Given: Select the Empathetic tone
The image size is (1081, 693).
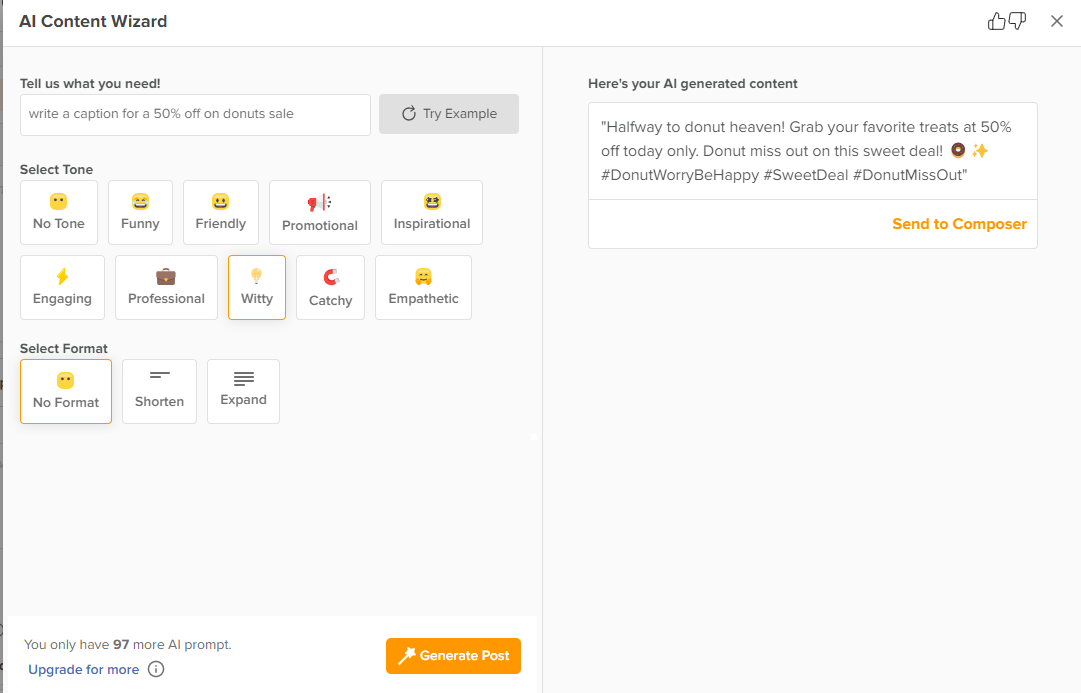Looking at the screenshot, I should pos(423,287).
